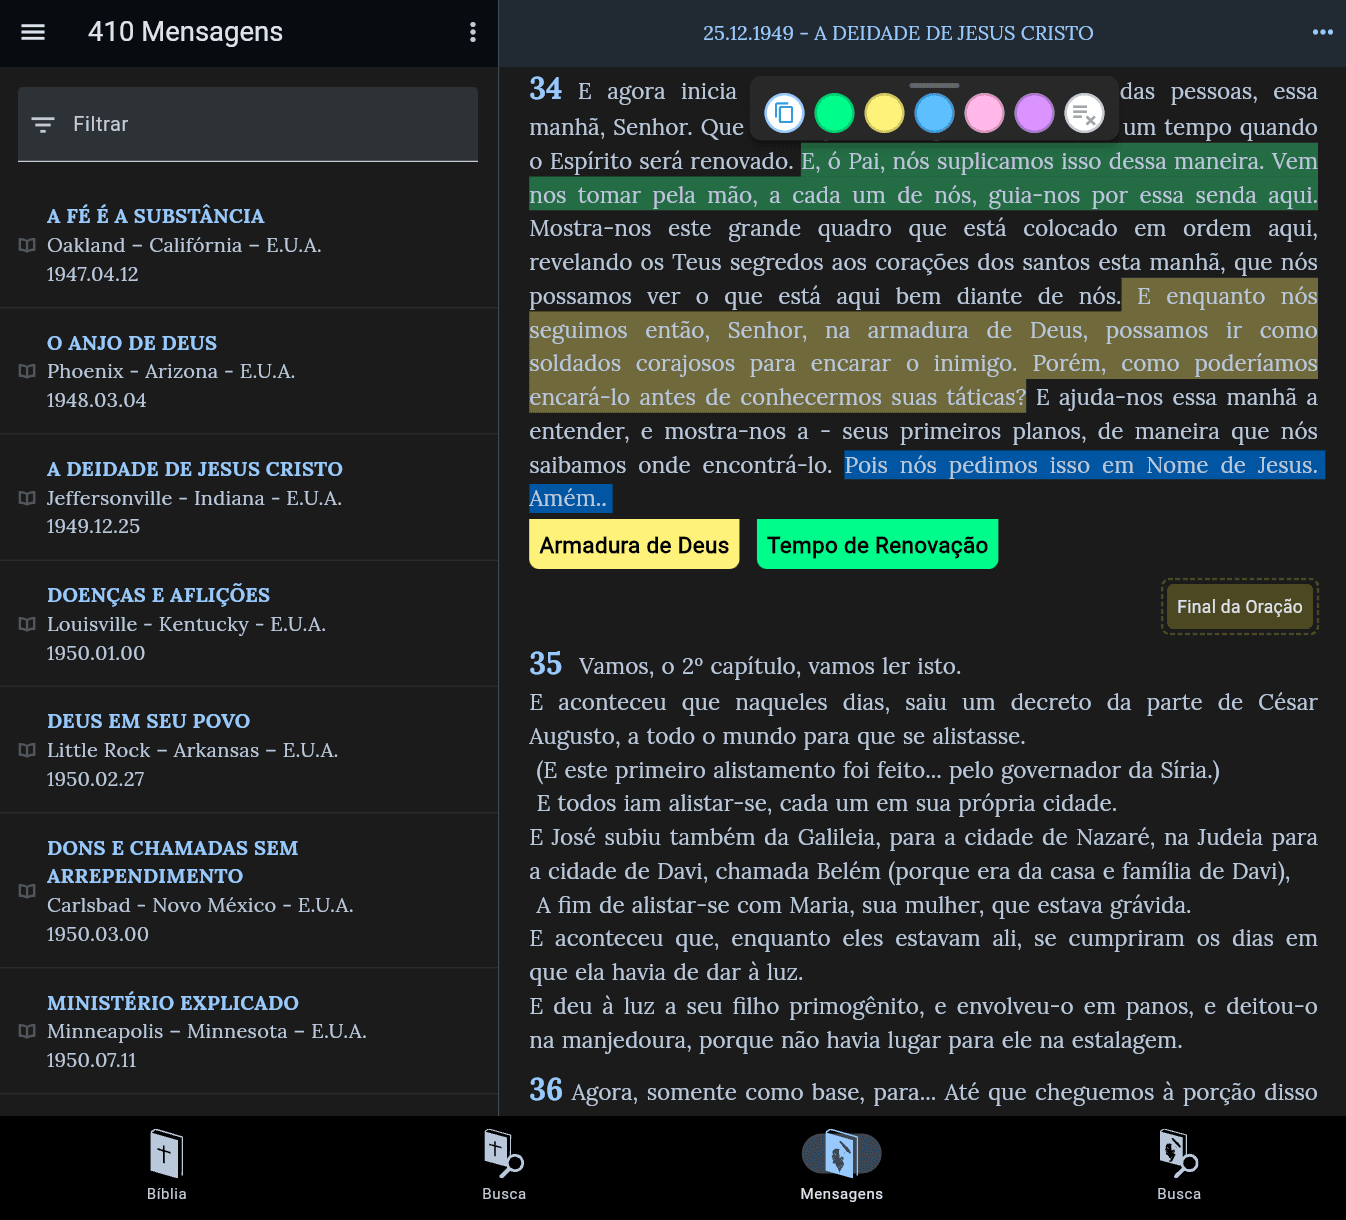Click the Tempo de Renovação tag

point(877,545)
